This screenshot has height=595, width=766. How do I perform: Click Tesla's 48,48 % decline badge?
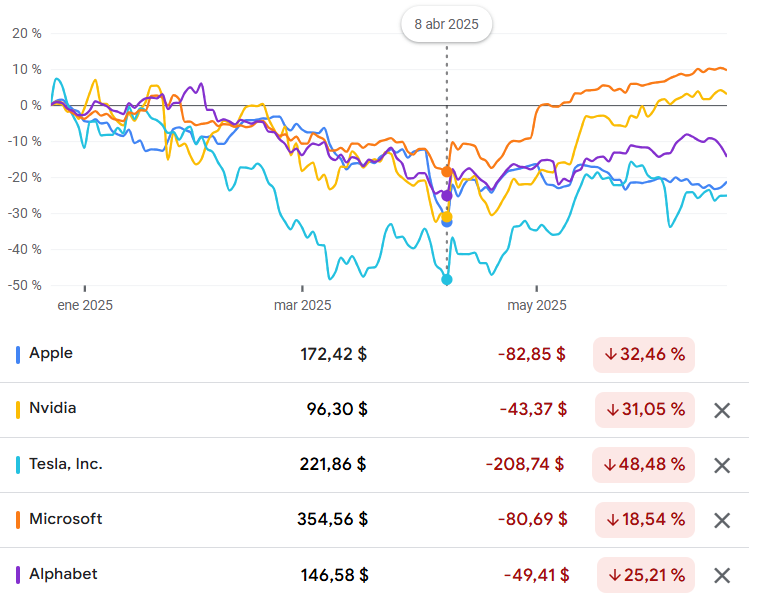point(645,465)
